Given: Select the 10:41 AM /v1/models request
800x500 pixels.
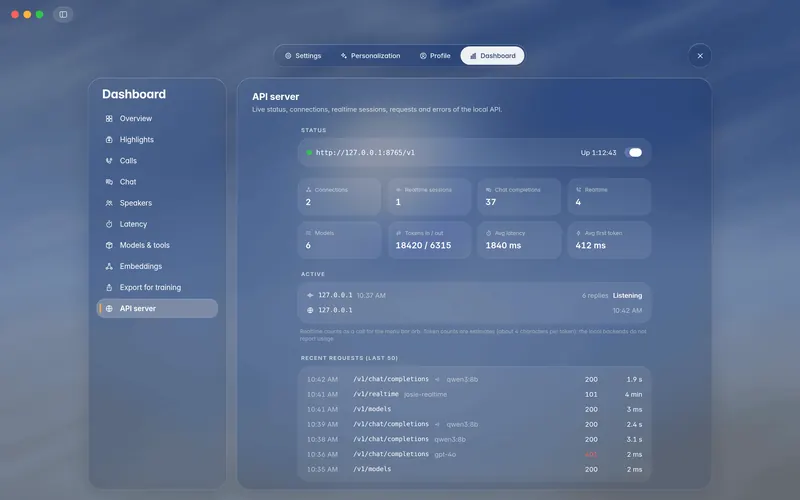Looking at the screenshot, I should [x=474, y=409].
